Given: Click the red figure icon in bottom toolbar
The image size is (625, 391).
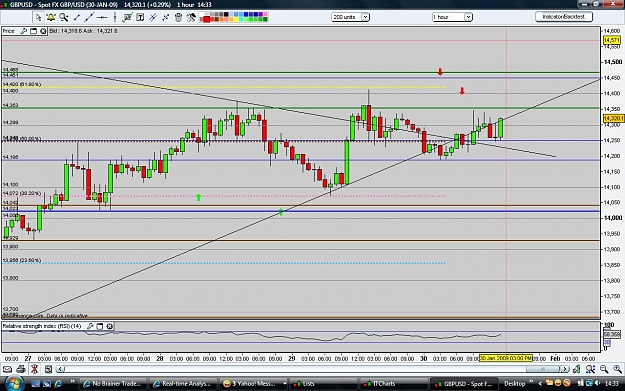Looking at the screenshot, I should (x=34, y=369).
